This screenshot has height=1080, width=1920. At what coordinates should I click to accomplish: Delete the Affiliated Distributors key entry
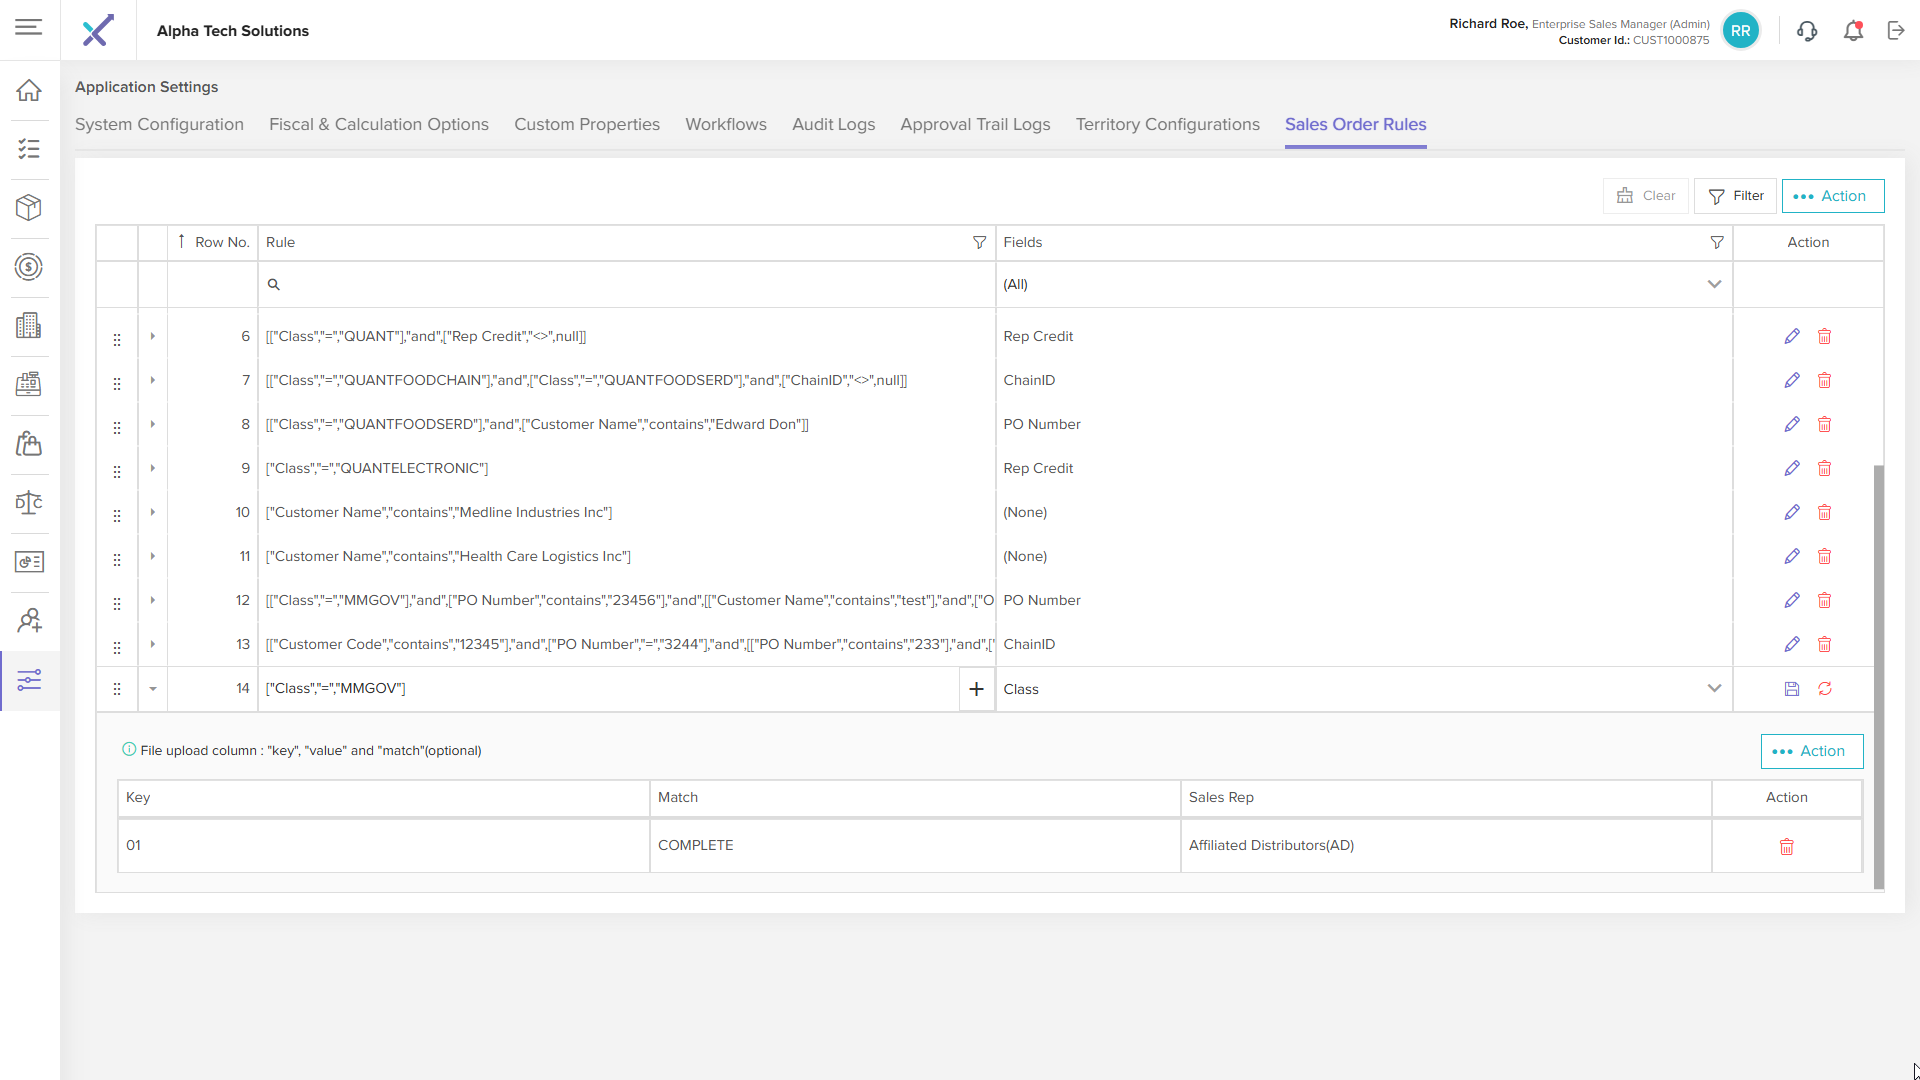click(1786, 847)
